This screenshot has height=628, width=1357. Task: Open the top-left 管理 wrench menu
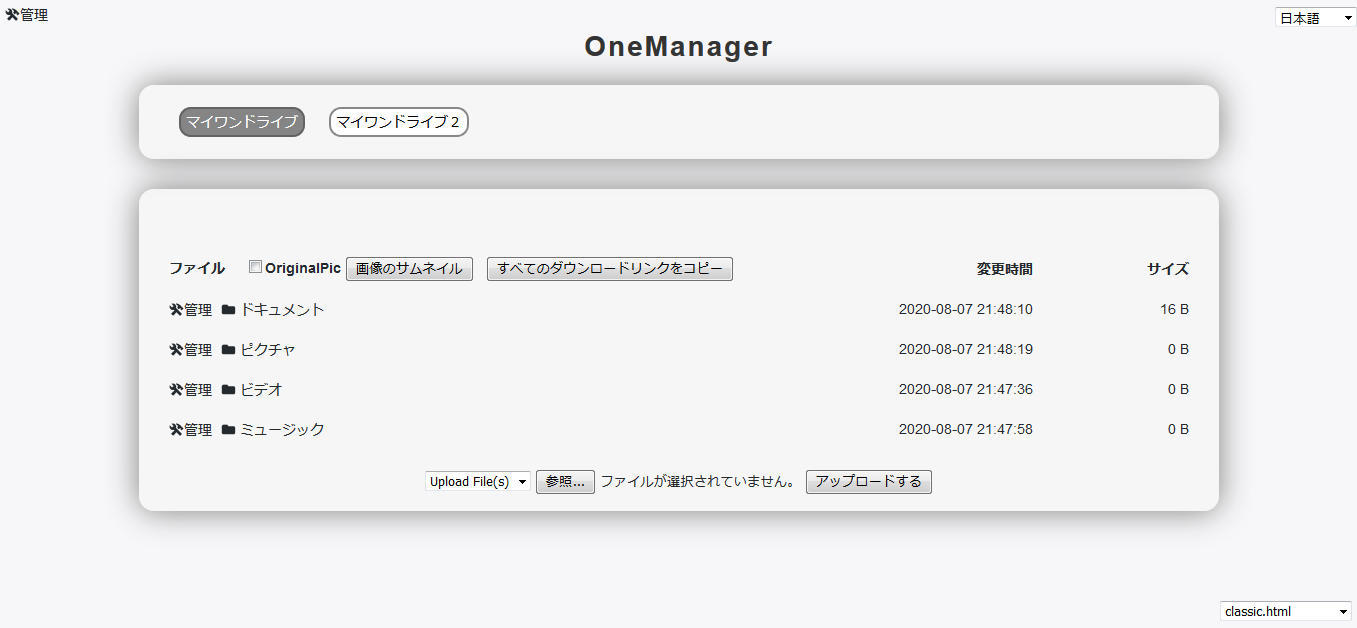(x=27, y=15)
